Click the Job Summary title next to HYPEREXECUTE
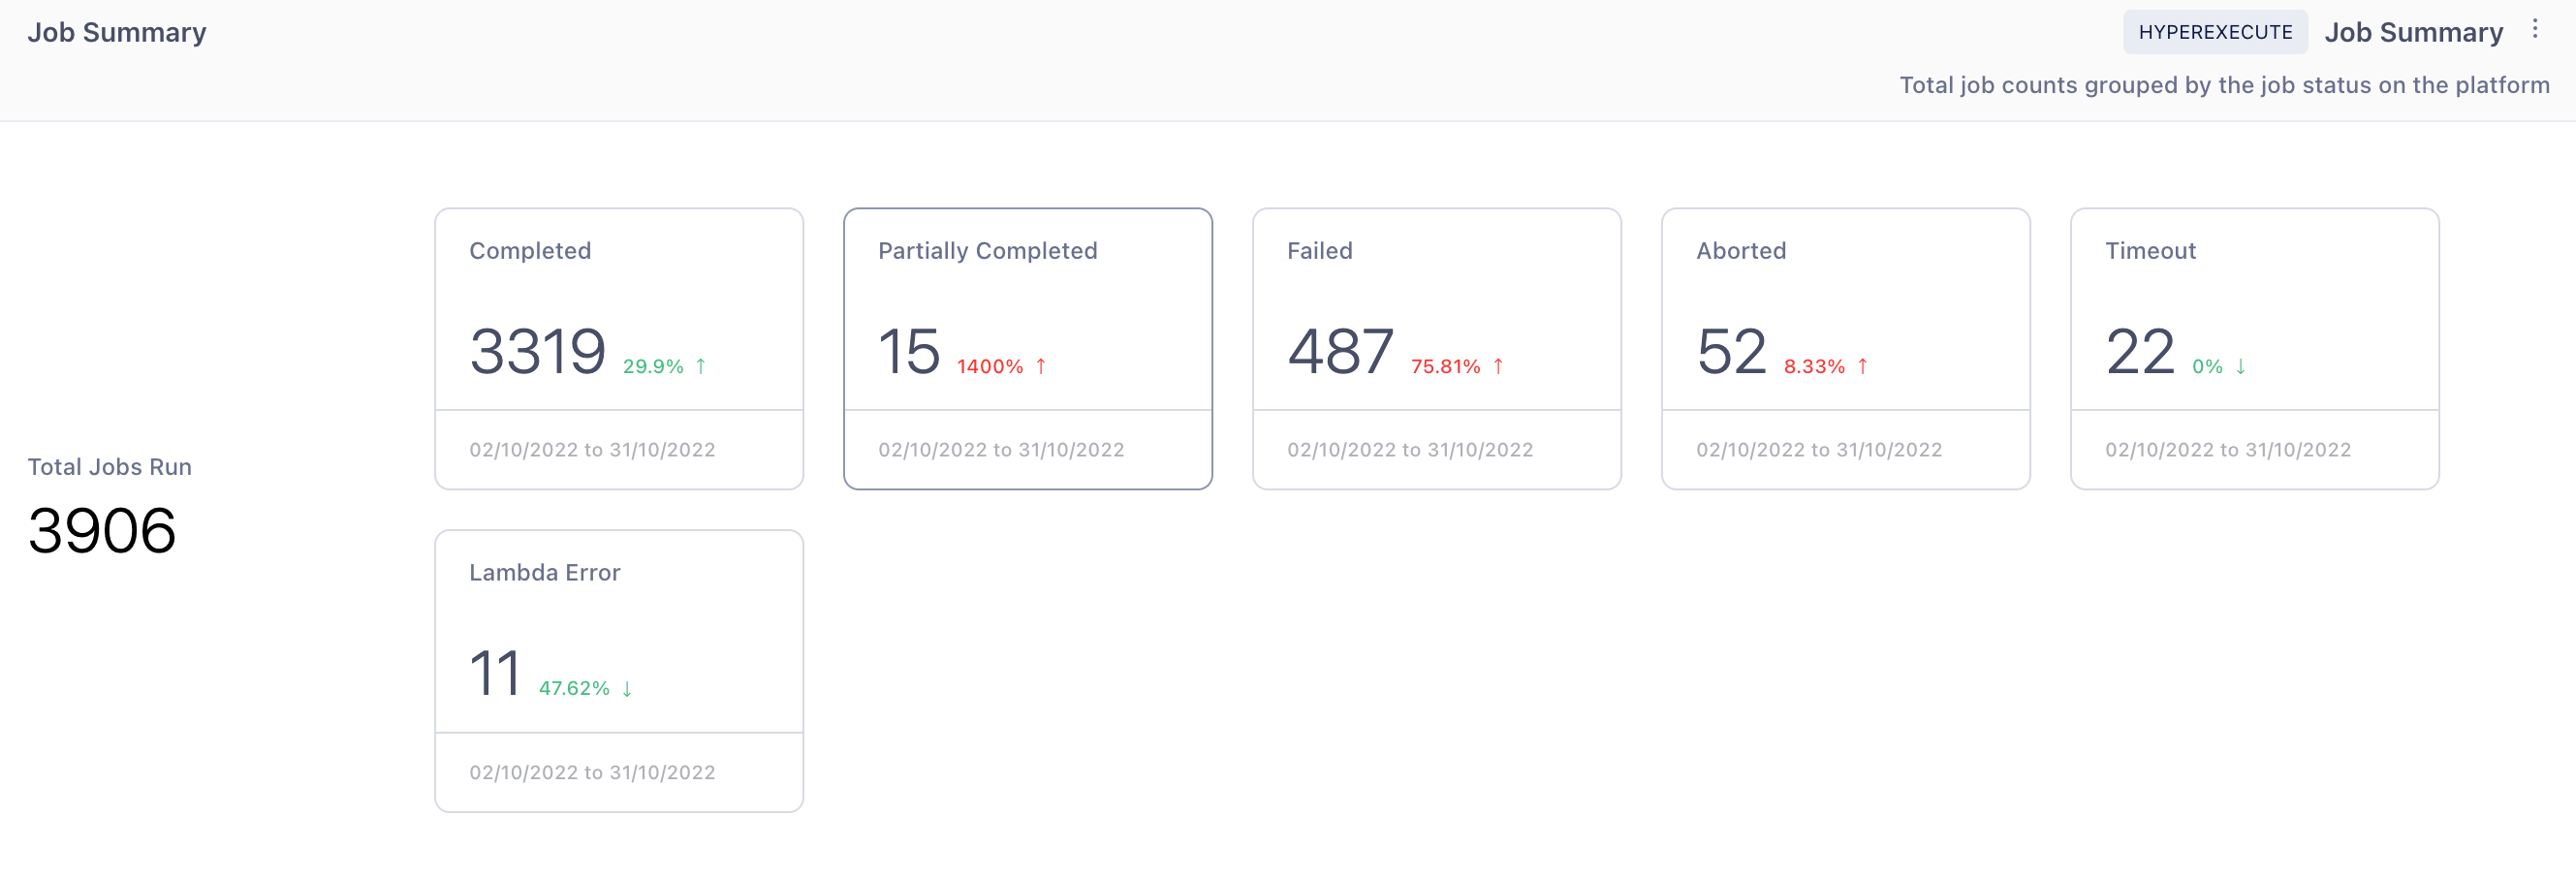Viewport: 2576px width, 880px height. (x=2413, y=32)
